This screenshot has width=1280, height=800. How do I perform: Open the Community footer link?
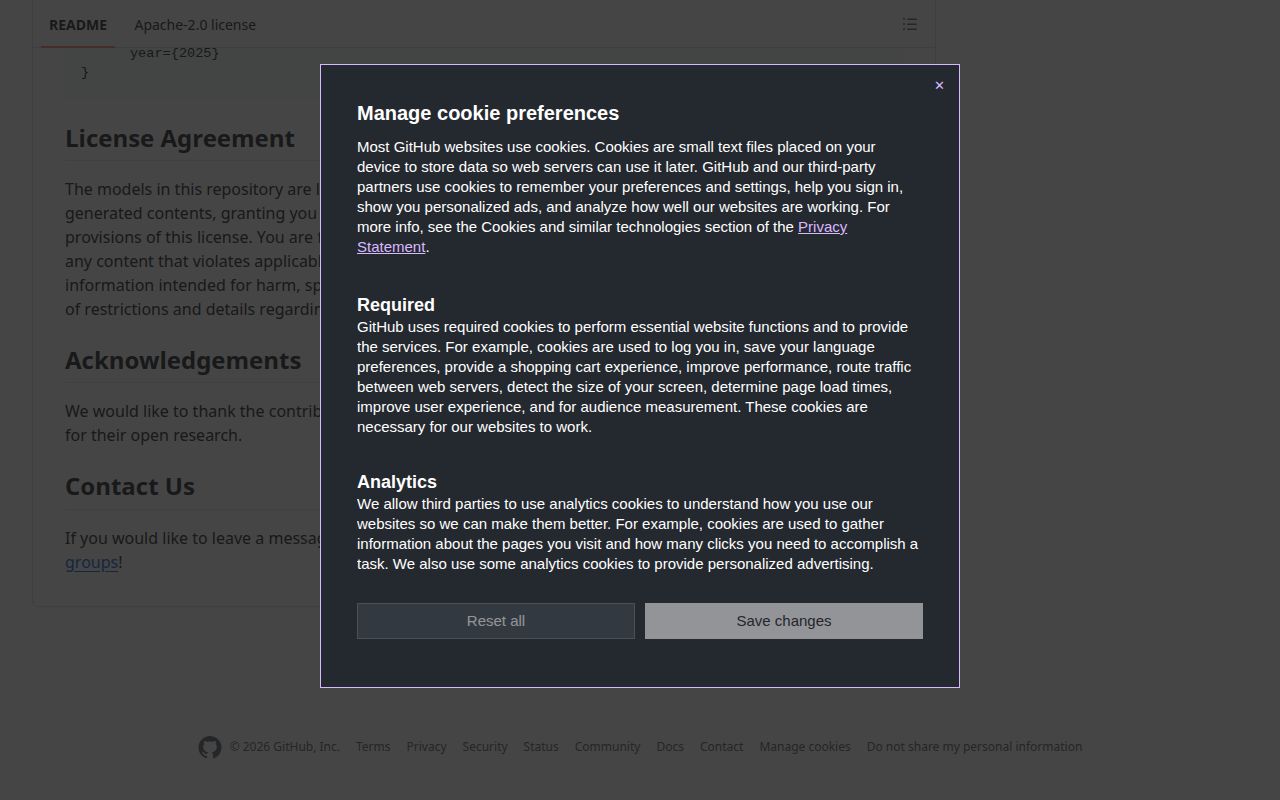click(607, 747)
